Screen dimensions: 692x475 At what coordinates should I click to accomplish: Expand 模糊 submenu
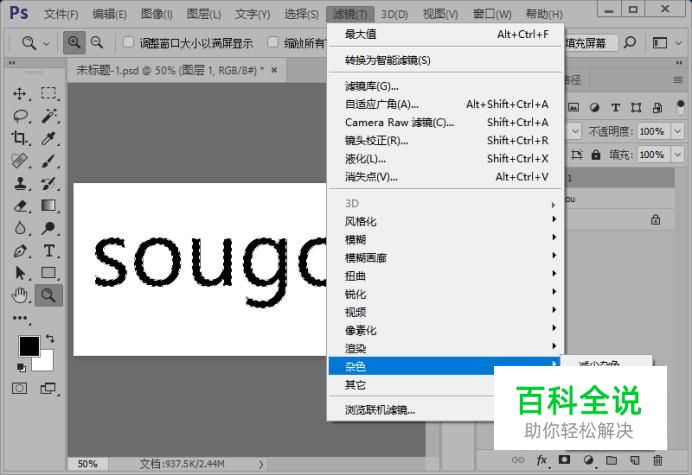coord(446,239)
